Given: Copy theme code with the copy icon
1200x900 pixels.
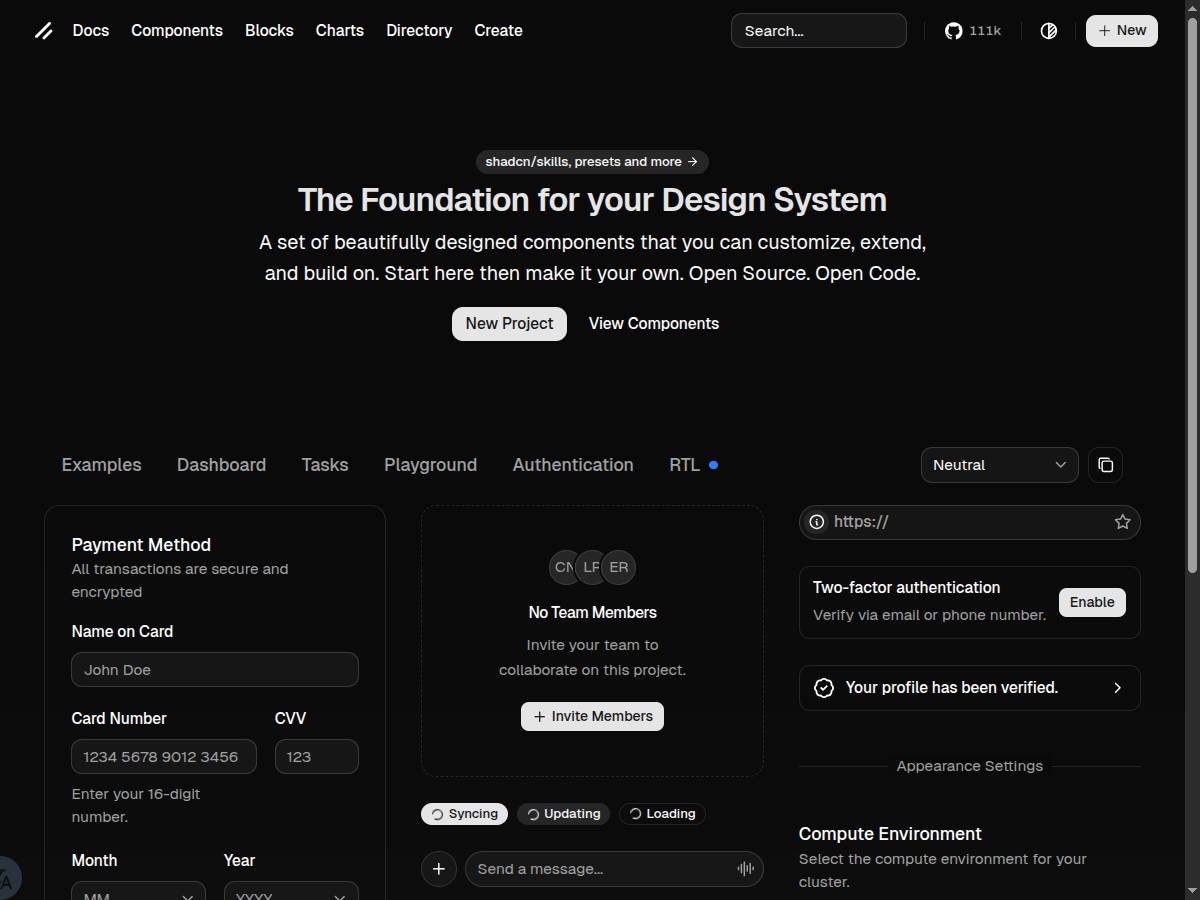Looking at the screenshot, I should point(1105,465).
